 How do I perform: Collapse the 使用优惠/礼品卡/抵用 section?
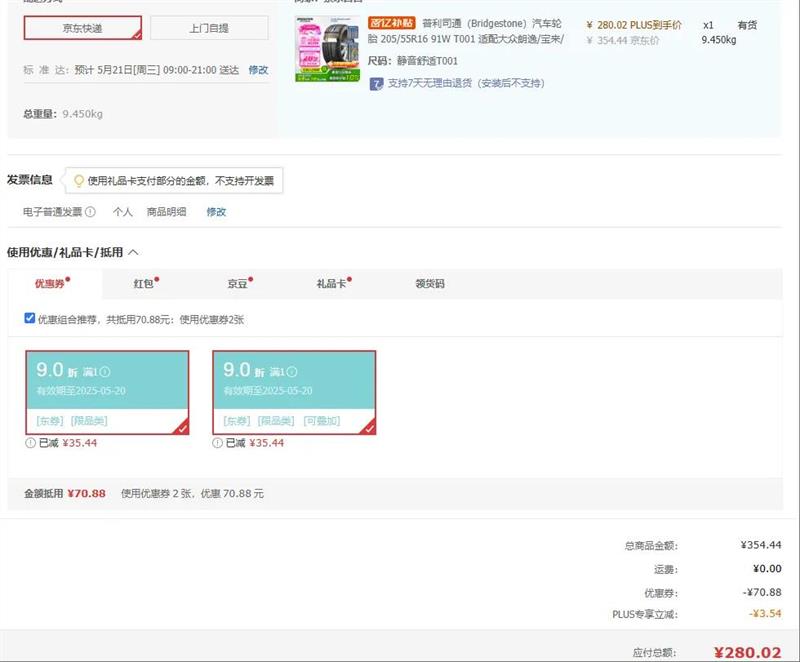(x=134, y=253)
